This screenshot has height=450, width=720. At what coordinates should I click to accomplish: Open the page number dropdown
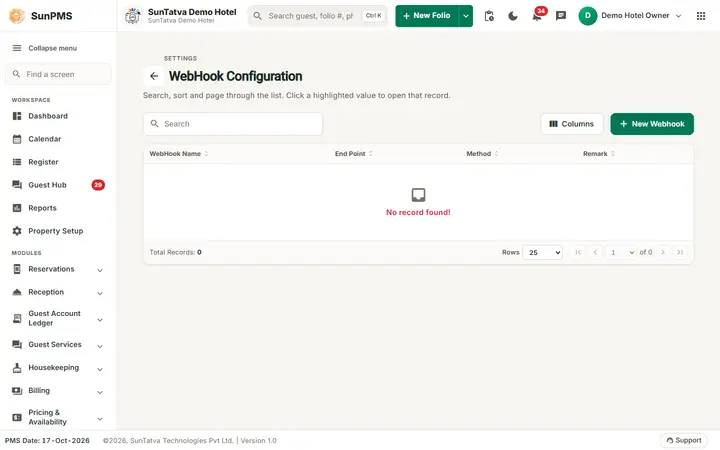(620, 252)
